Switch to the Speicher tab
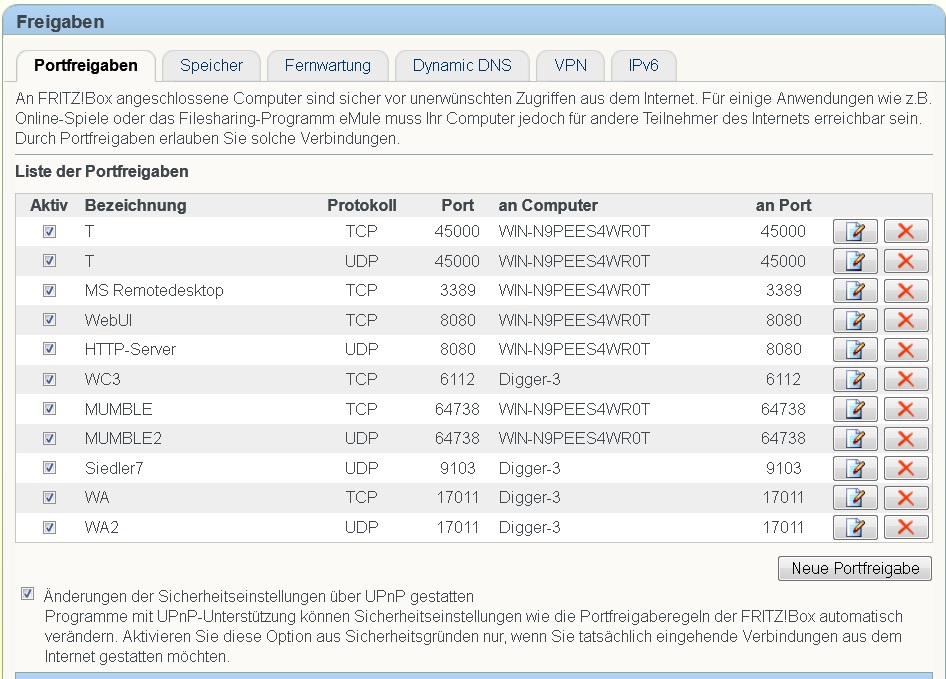This screenshot has width=946, height=679. click(211, 65)
